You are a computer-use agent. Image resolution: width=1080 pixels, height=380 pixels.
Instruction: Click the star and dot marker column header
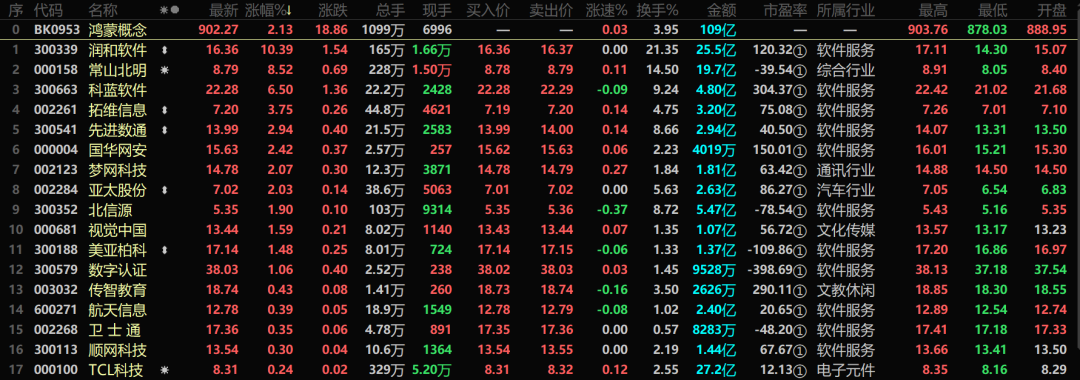point(169,10)
